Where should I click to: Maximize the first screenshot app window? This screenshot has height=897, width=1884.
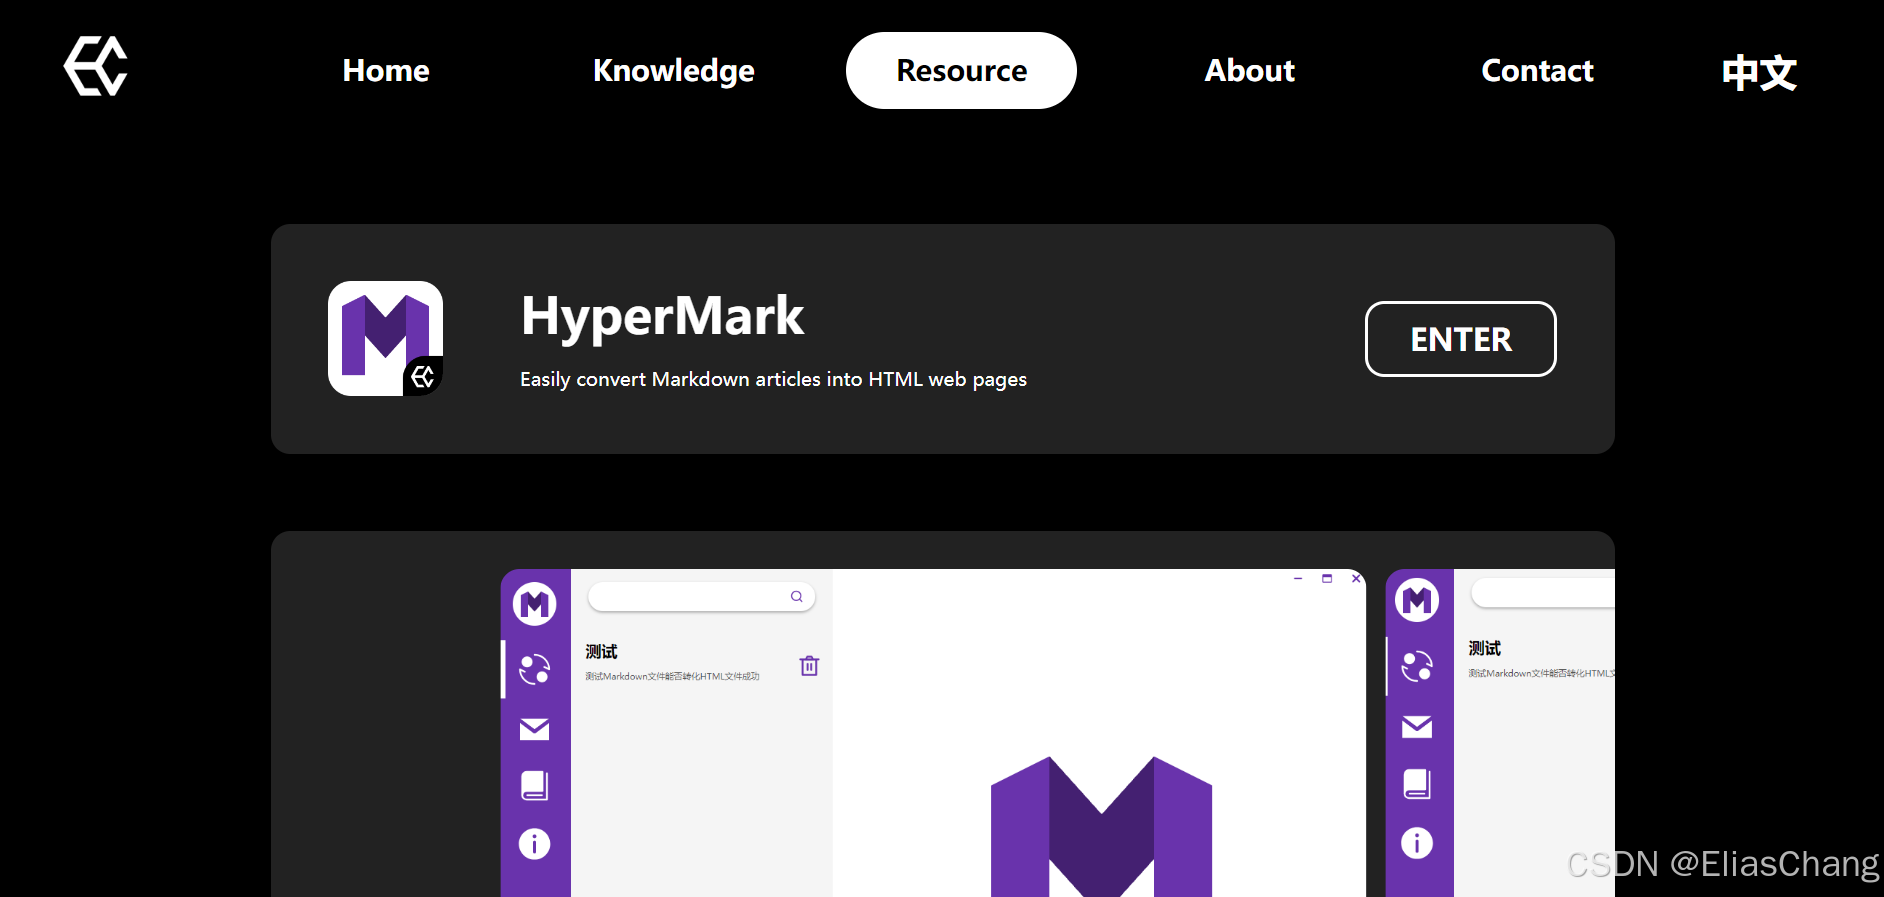tap(1327, 578)
